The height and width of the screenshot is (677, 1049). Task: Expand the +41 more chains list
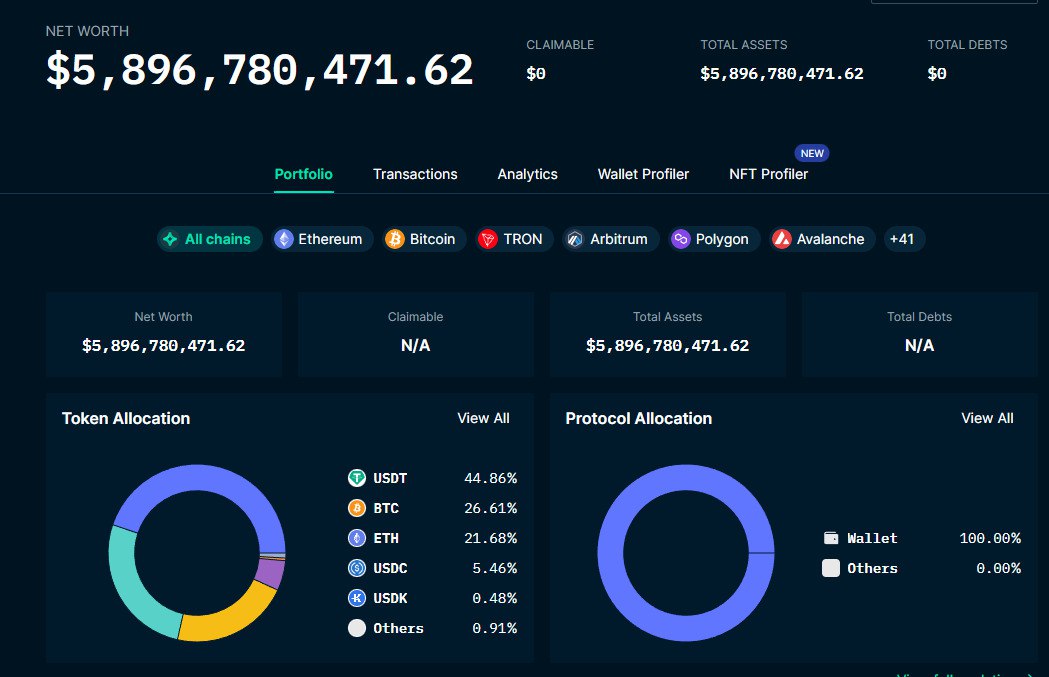click(904, 239)
